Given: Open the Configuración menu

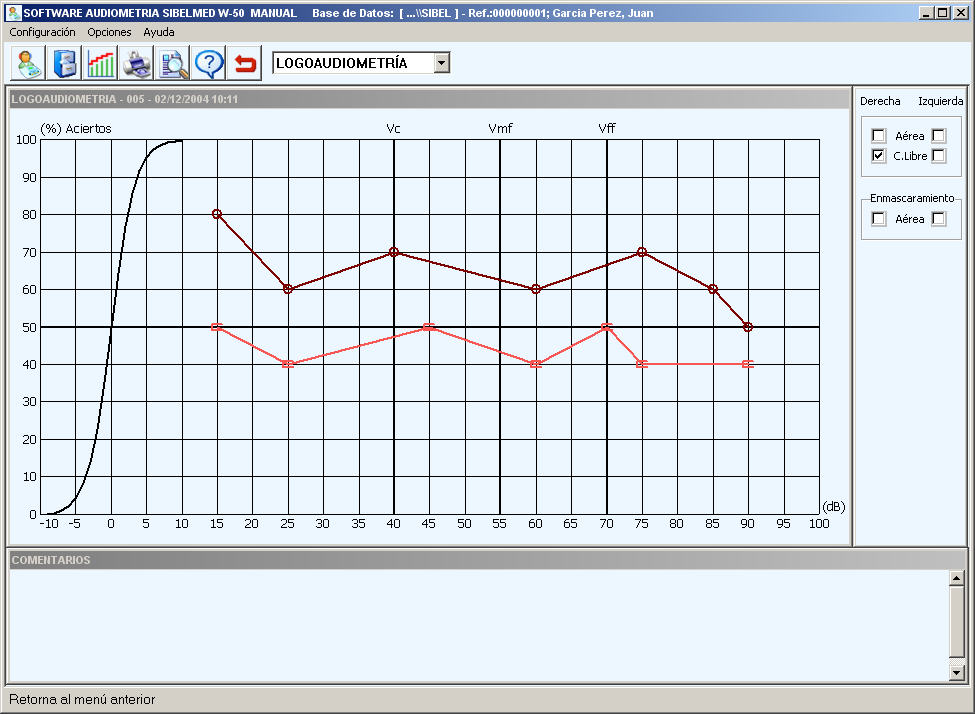Looking at the screenshot, I should [x=42, y=32].
